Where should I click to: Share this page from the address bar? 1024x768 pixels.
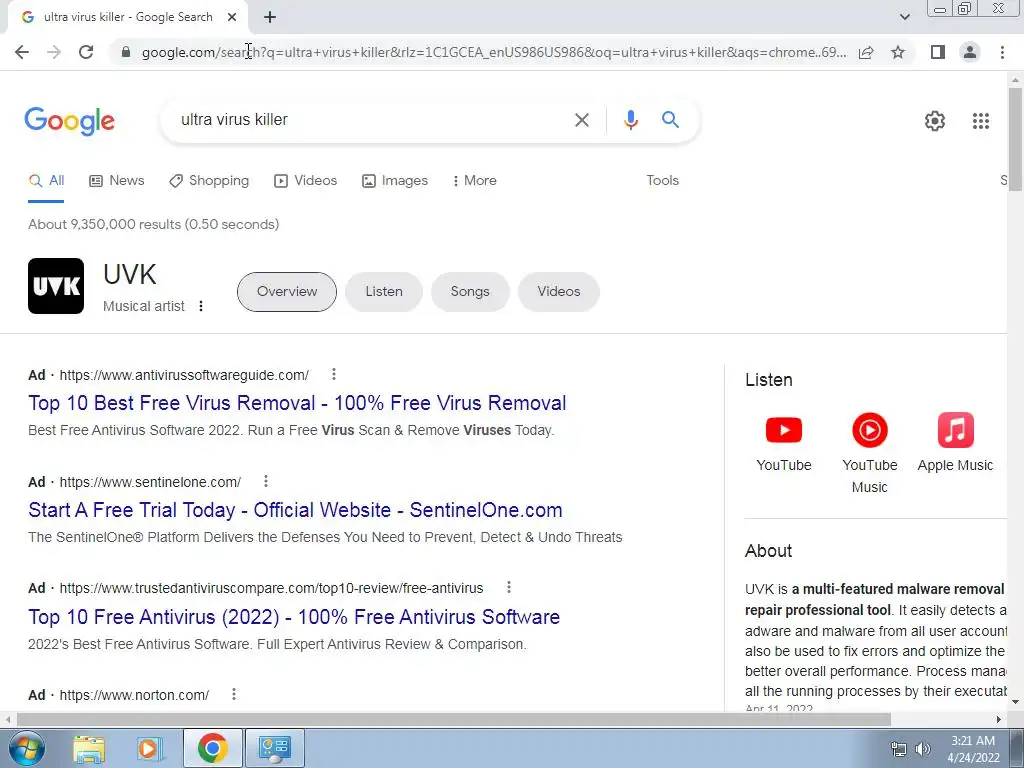pos(866,52)
